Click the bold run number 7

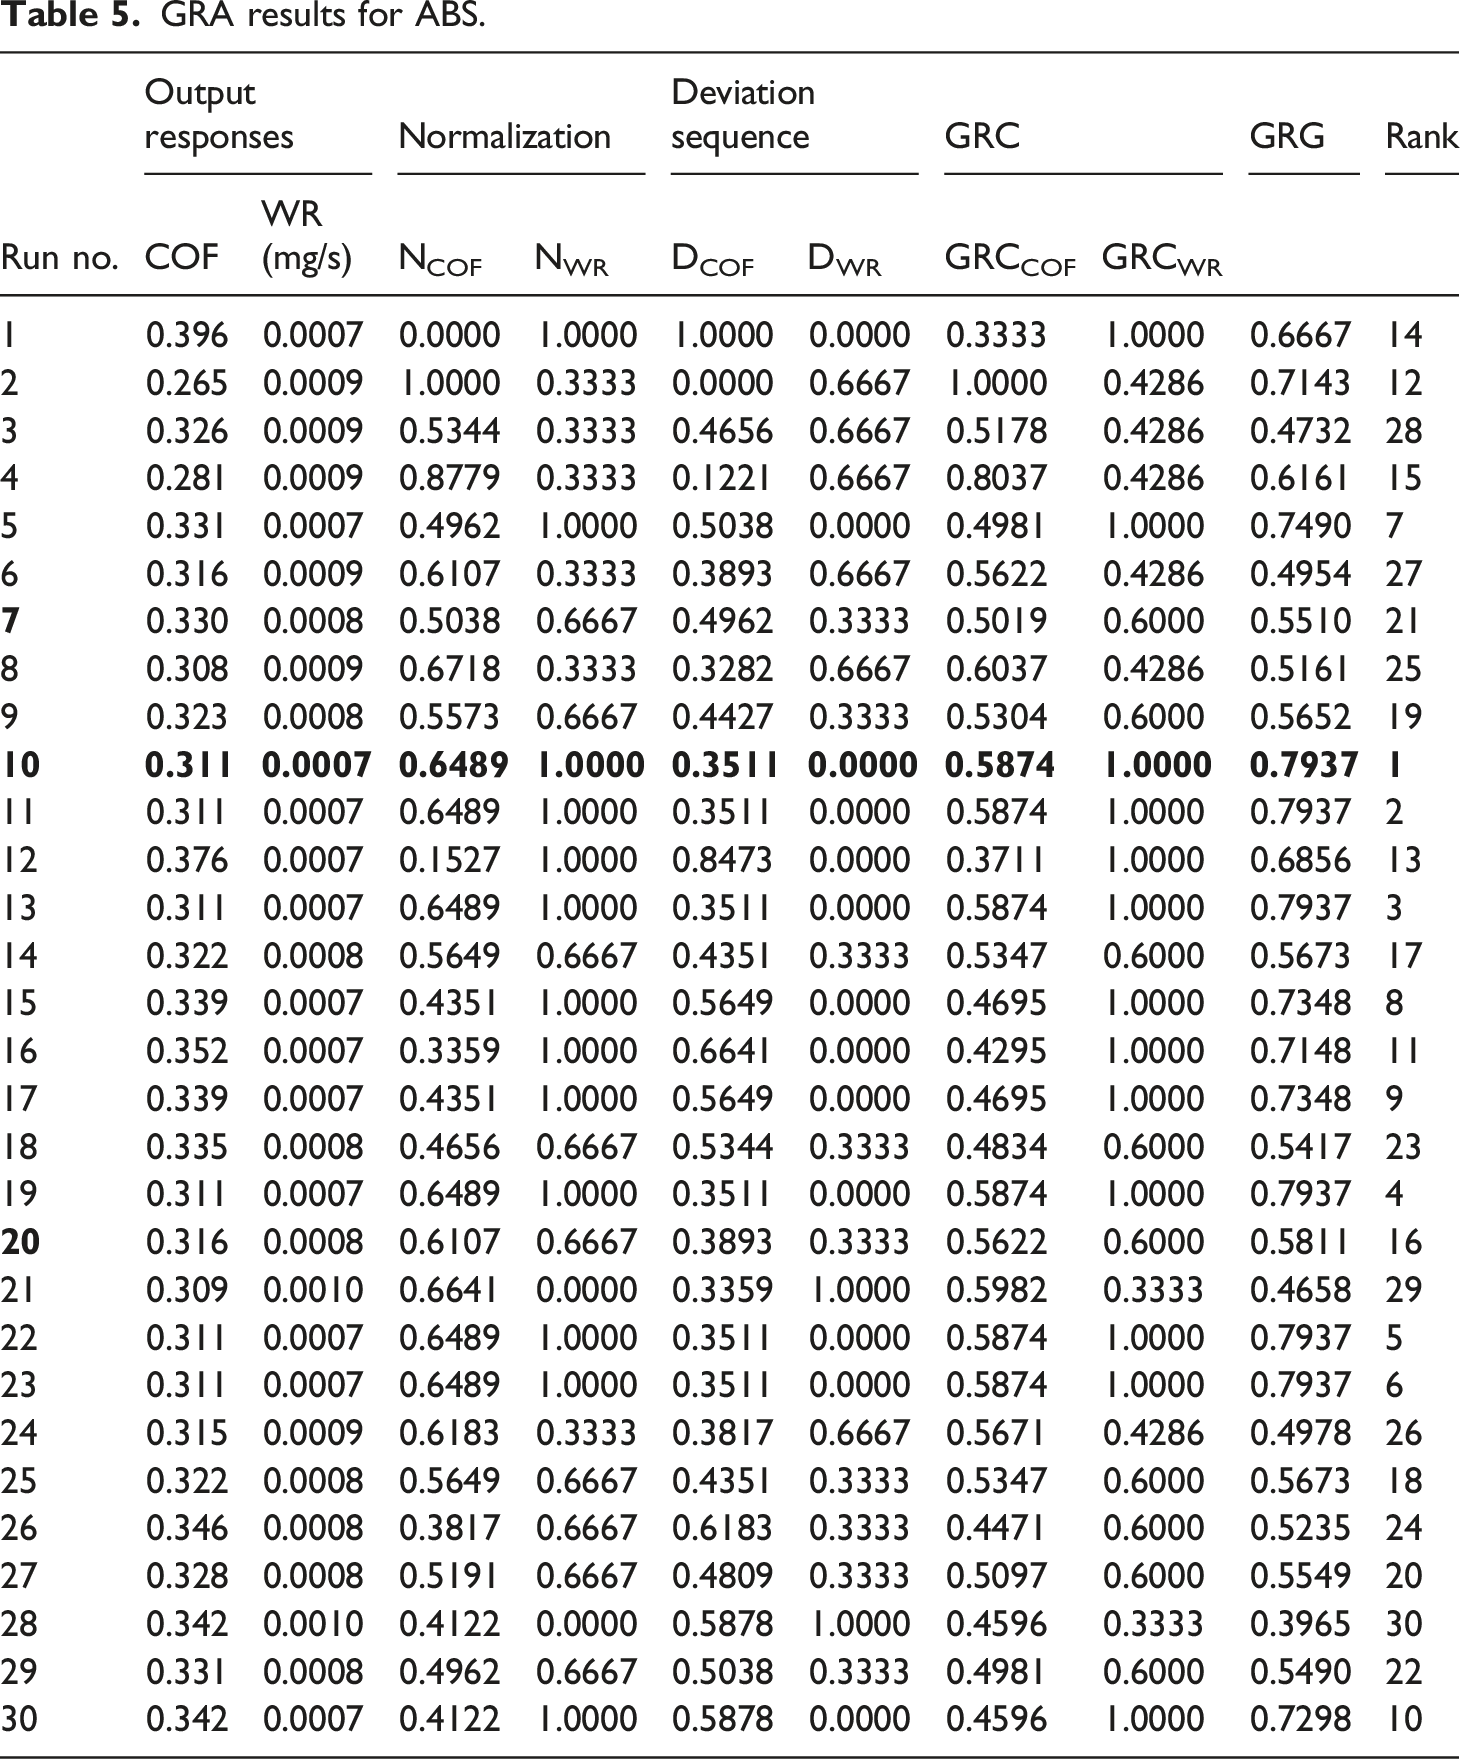(10, 621)
